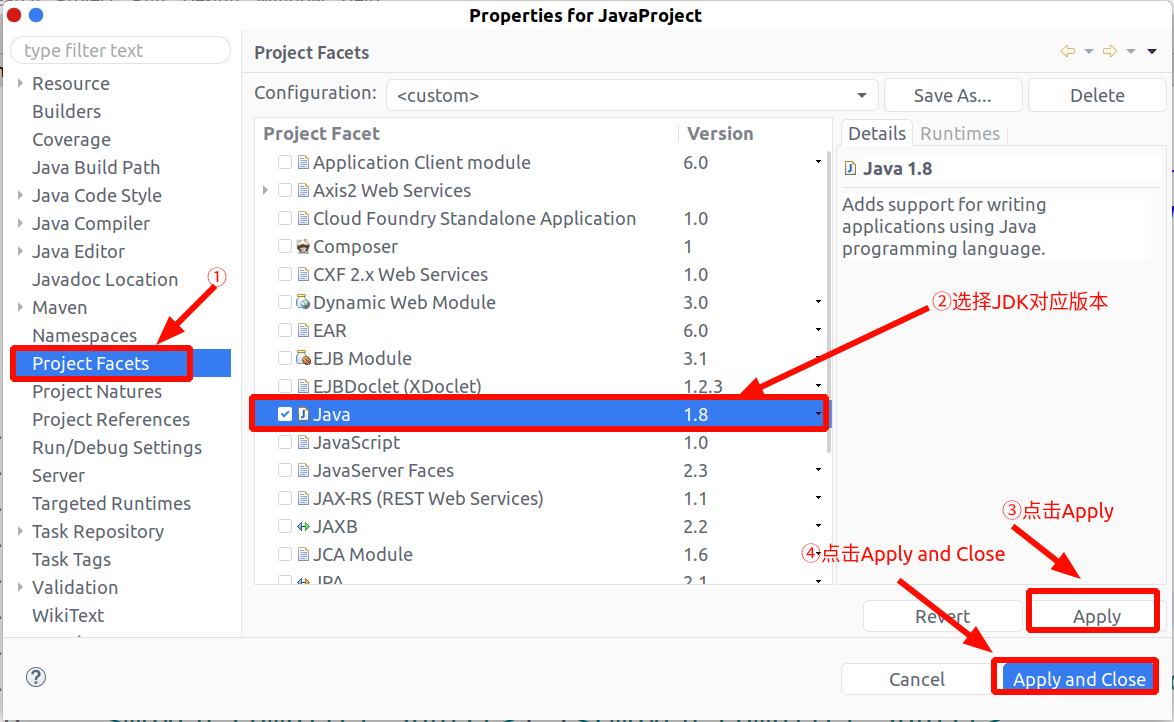Screen dimensions: 1174x722
Task: Click the facet list vertical scrollbar
Action: pyautogui.click(x=828, y=300)
